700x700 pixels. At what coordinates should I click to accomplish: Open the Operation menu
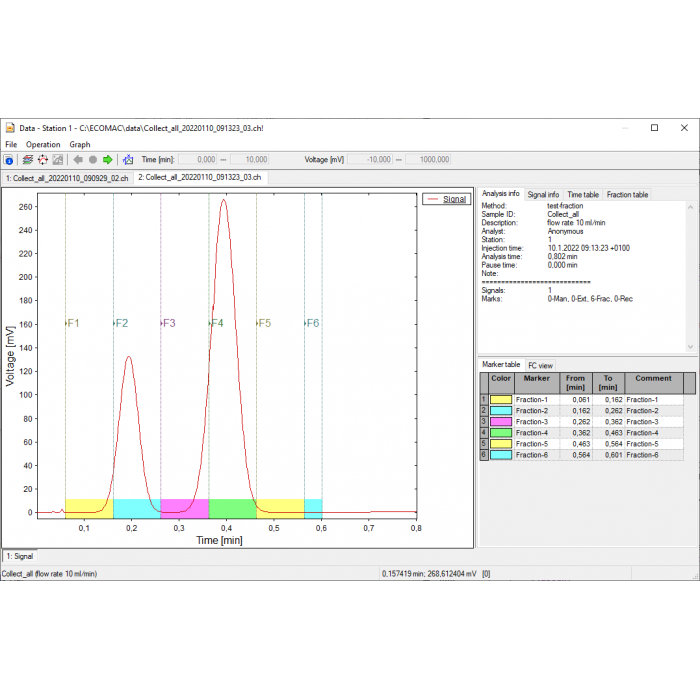[x=43, y=144]
